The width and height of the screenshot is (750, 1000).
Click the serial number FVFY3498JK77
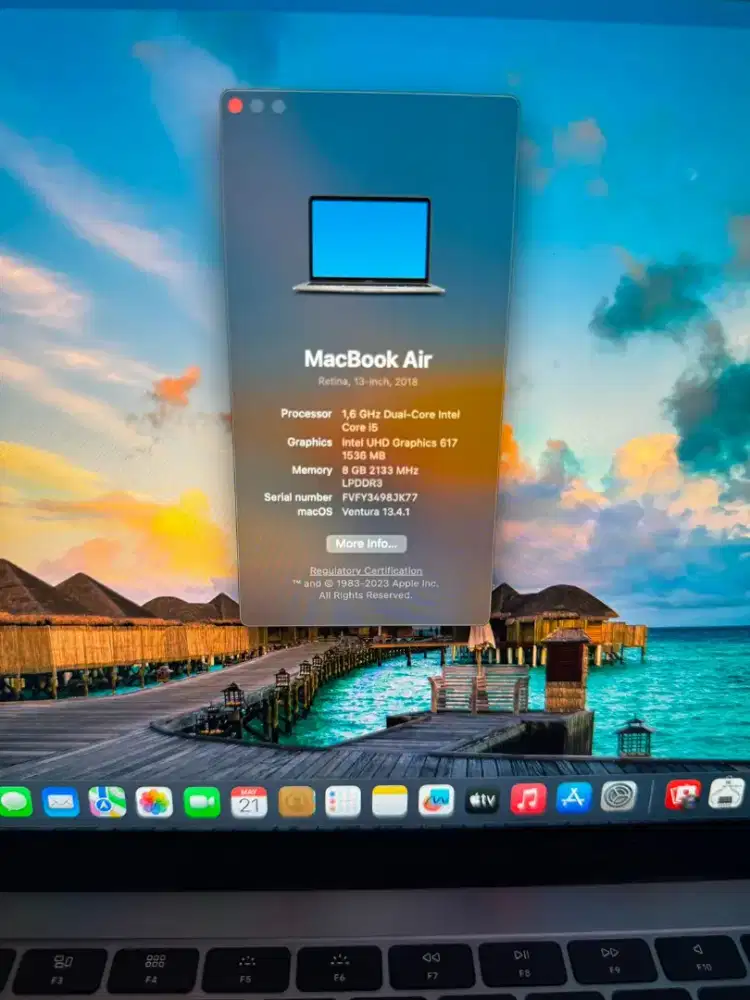[379, 497]
